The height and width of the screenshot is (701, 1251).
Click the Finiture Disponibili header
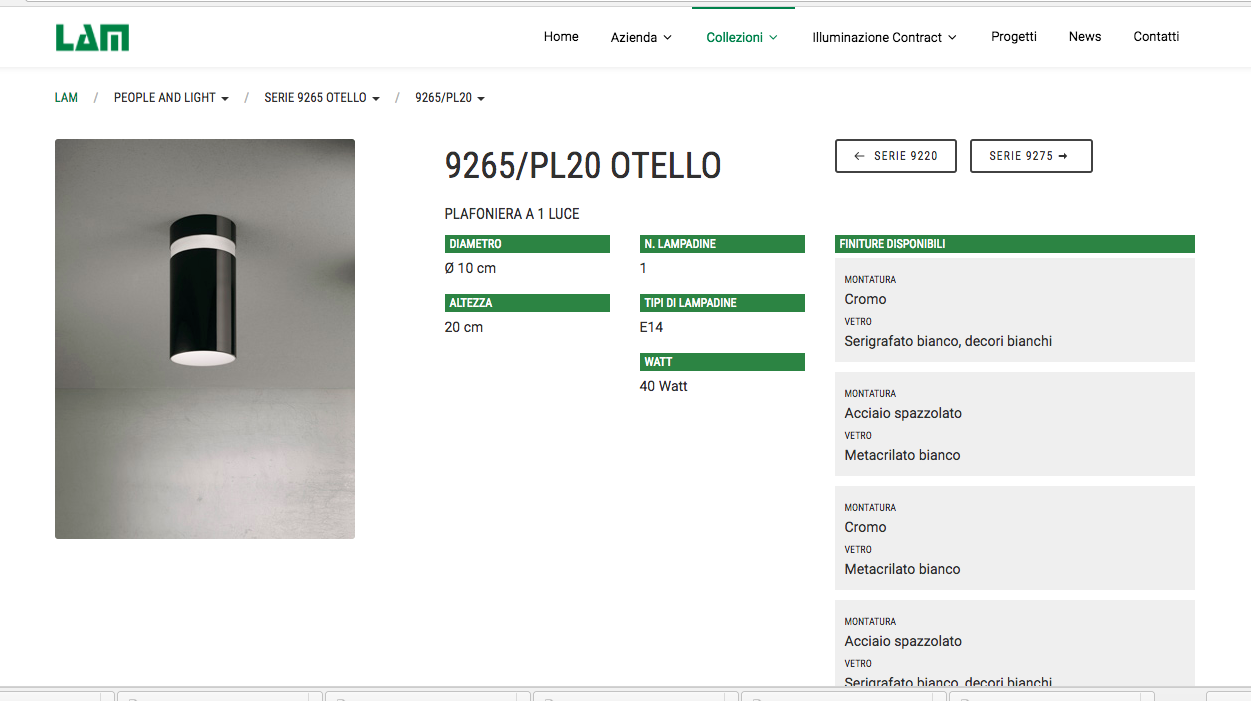pyautogui.click(x=1014, y=244)
